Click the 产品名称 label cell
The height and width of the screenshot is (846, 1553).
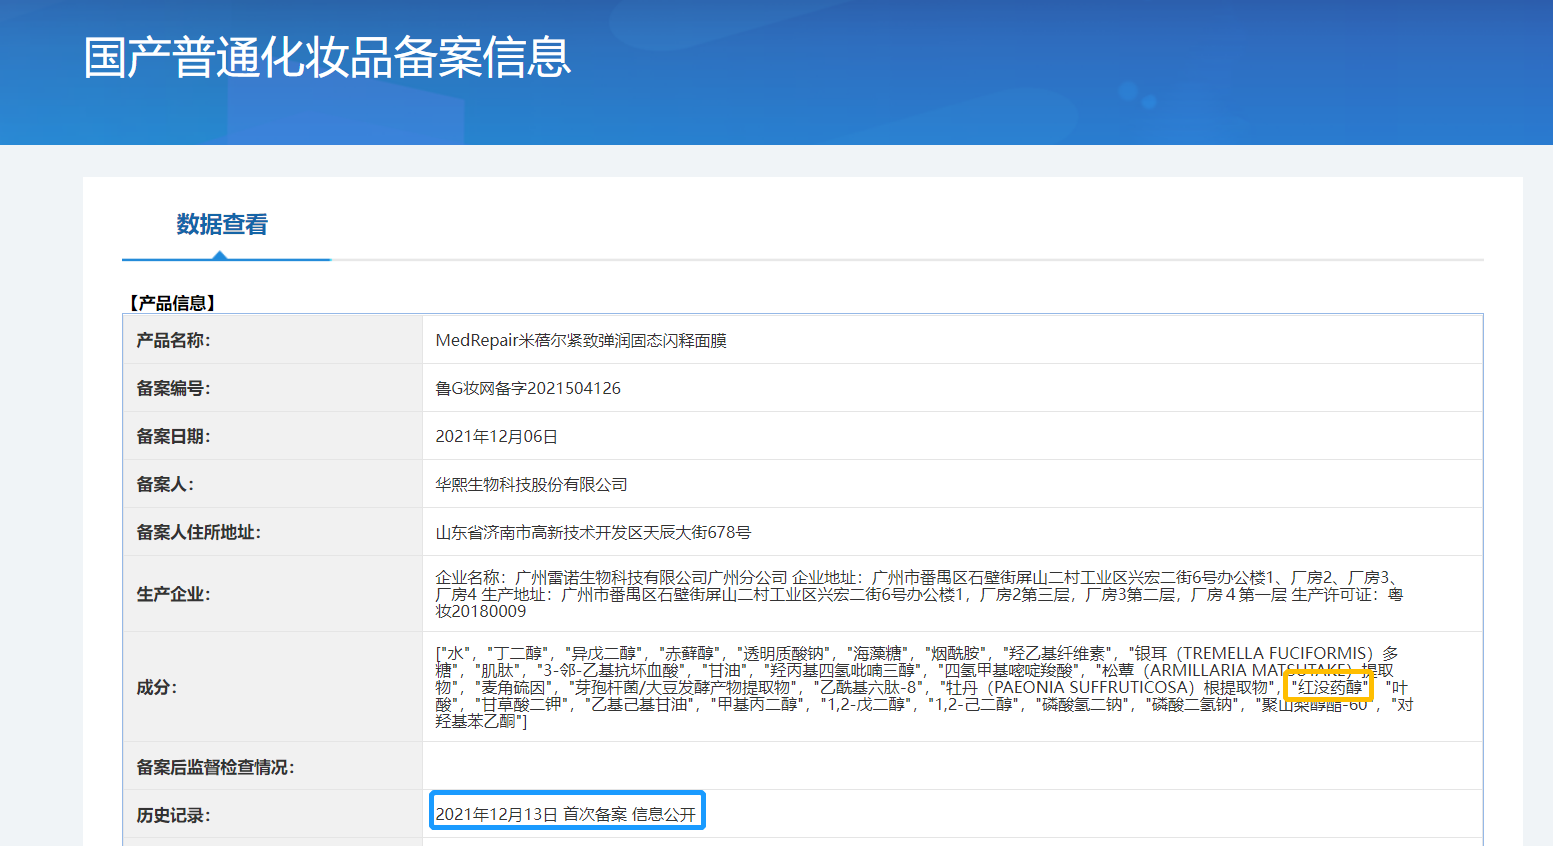click(x=273, y=340)
